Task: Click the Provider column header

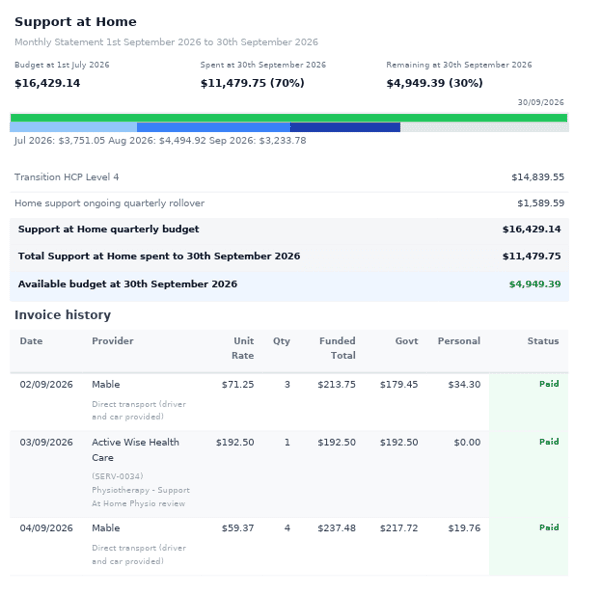Action: (x=112, y=341)
